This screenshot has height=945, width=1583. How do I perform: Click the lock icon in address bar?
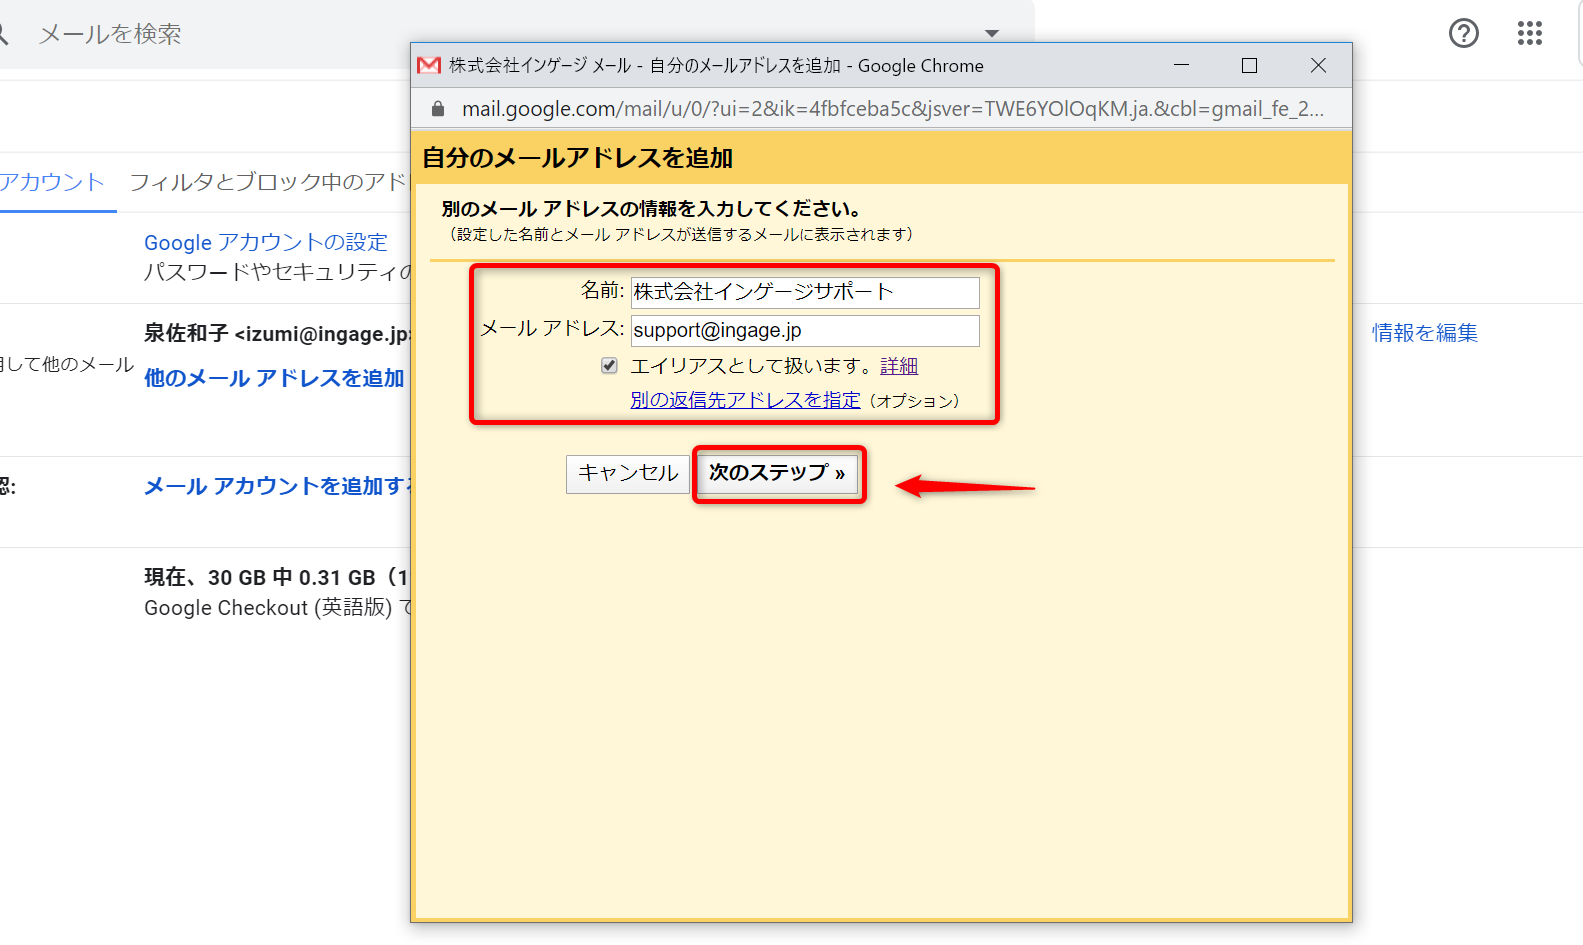[438, 109]
